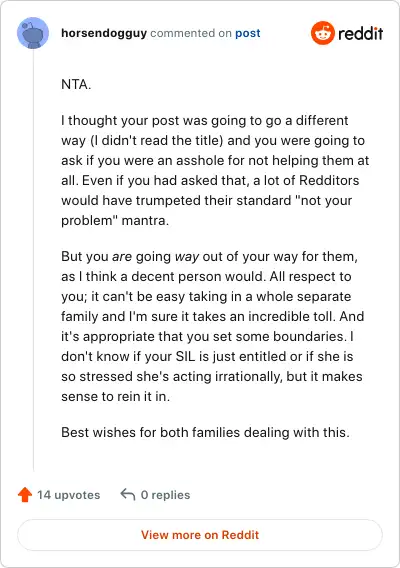Click the curved reply arrow icon
Viewport: 400px width, 568px height.
click(128, 494)
